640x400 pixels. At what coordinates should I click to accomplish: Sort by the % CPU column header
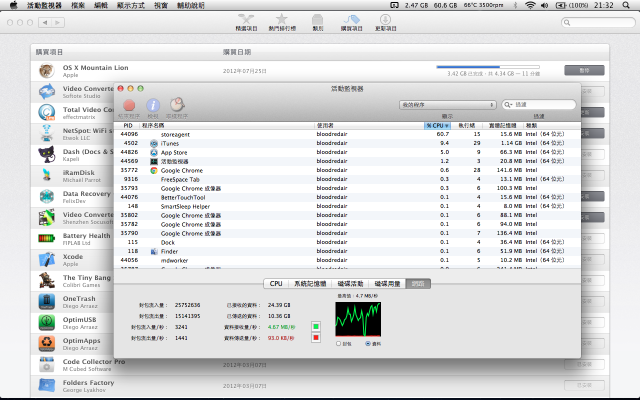coord(437,125)
